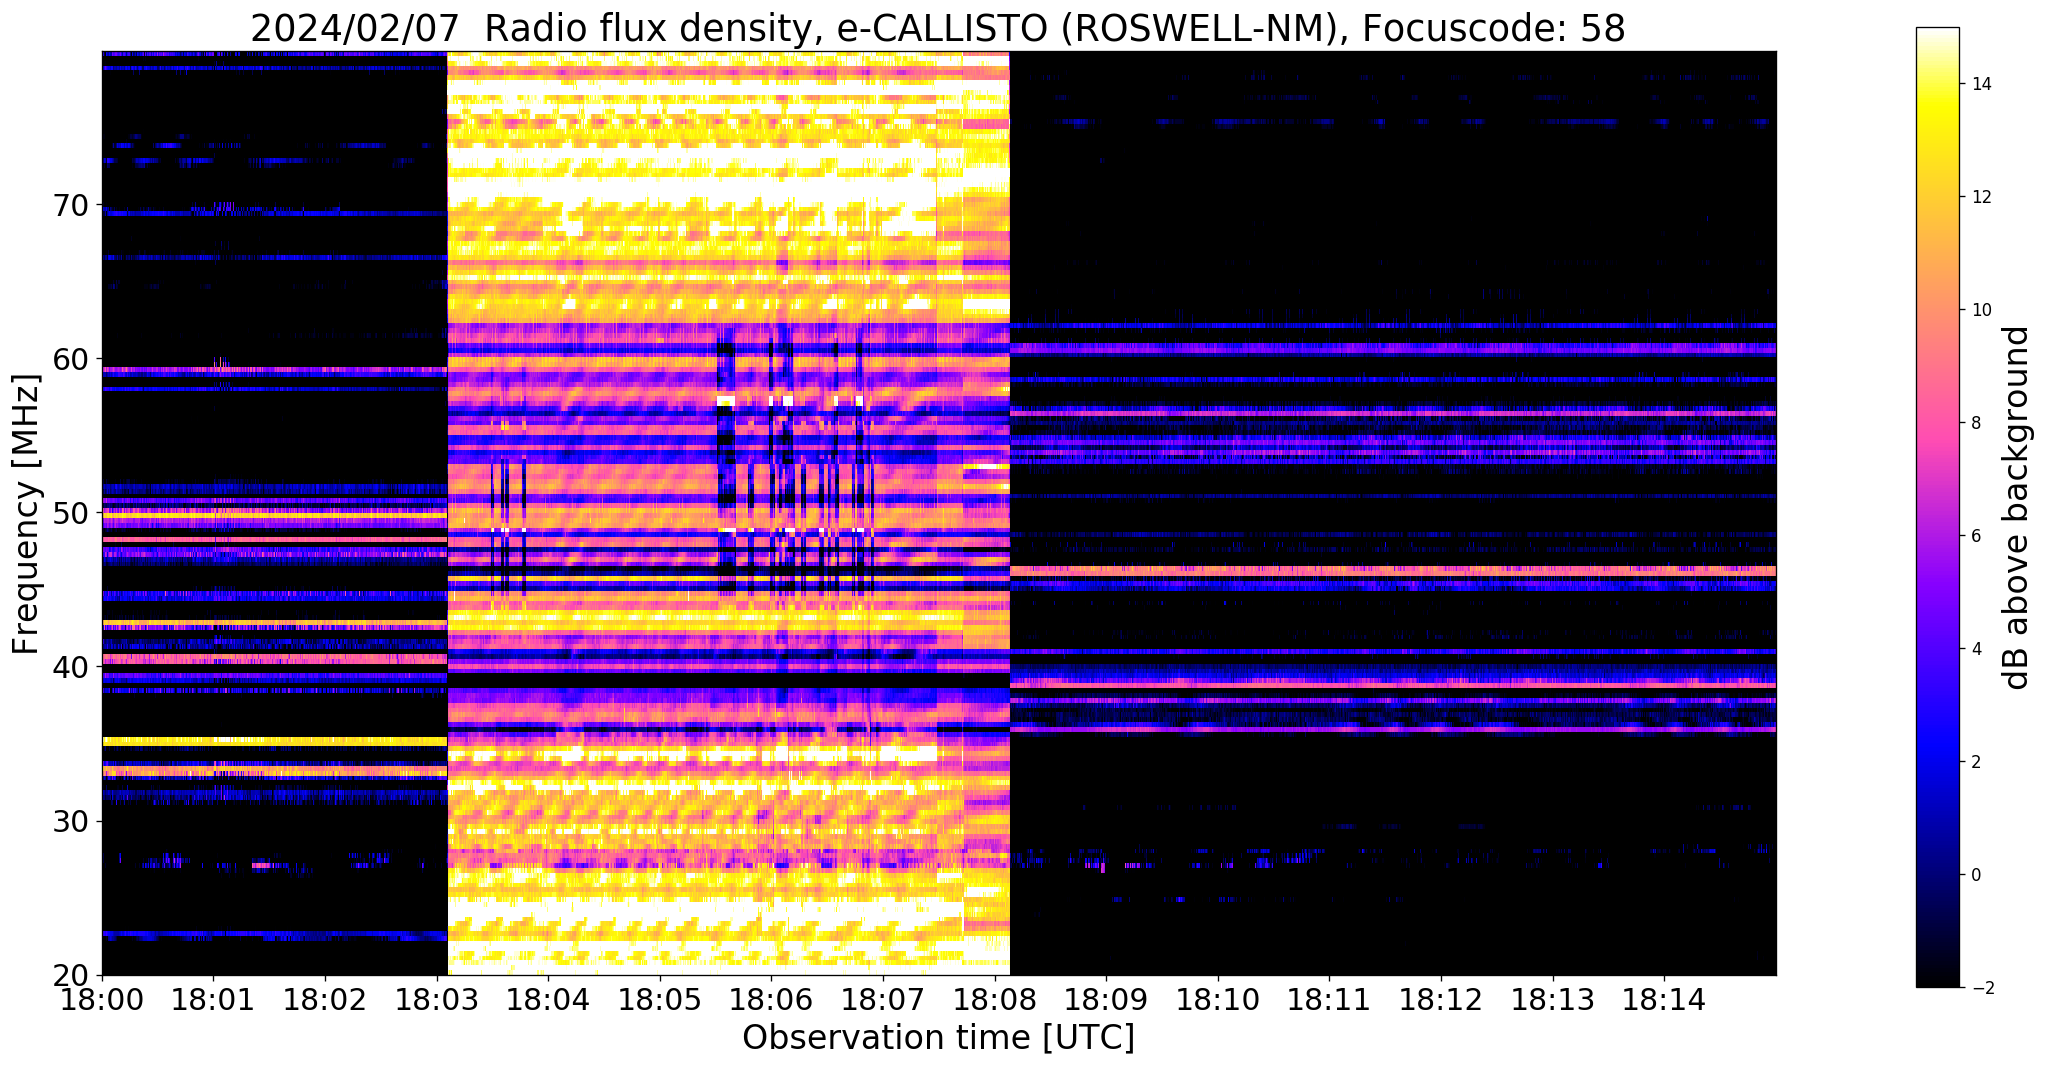The image size is (2047, 1067).
Task: Click the 40 MHz frequency tick label
Action: [x=73, y=667]
